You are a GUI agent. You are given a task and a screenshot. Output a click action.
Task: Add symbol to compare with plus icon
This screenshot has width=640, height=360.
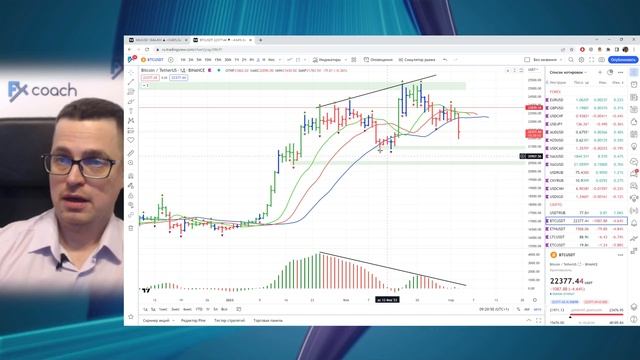click(171, 60)
